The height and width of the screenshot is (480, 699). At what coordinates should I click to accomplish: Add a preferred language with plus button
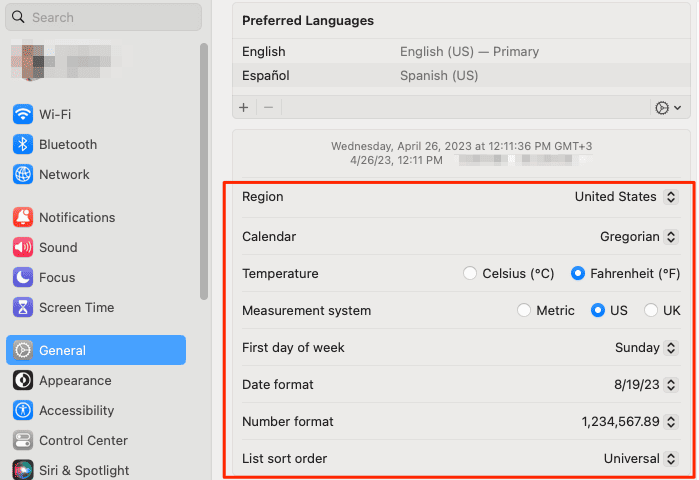point(244,107)
